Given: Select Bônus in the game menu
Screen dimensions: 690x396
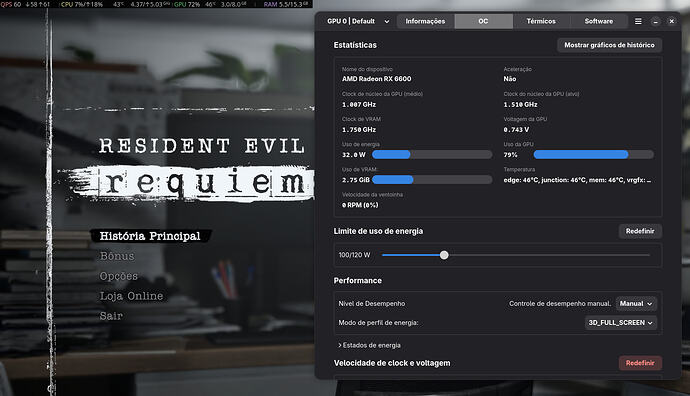Looking at the screenshot, I should 117,256.
